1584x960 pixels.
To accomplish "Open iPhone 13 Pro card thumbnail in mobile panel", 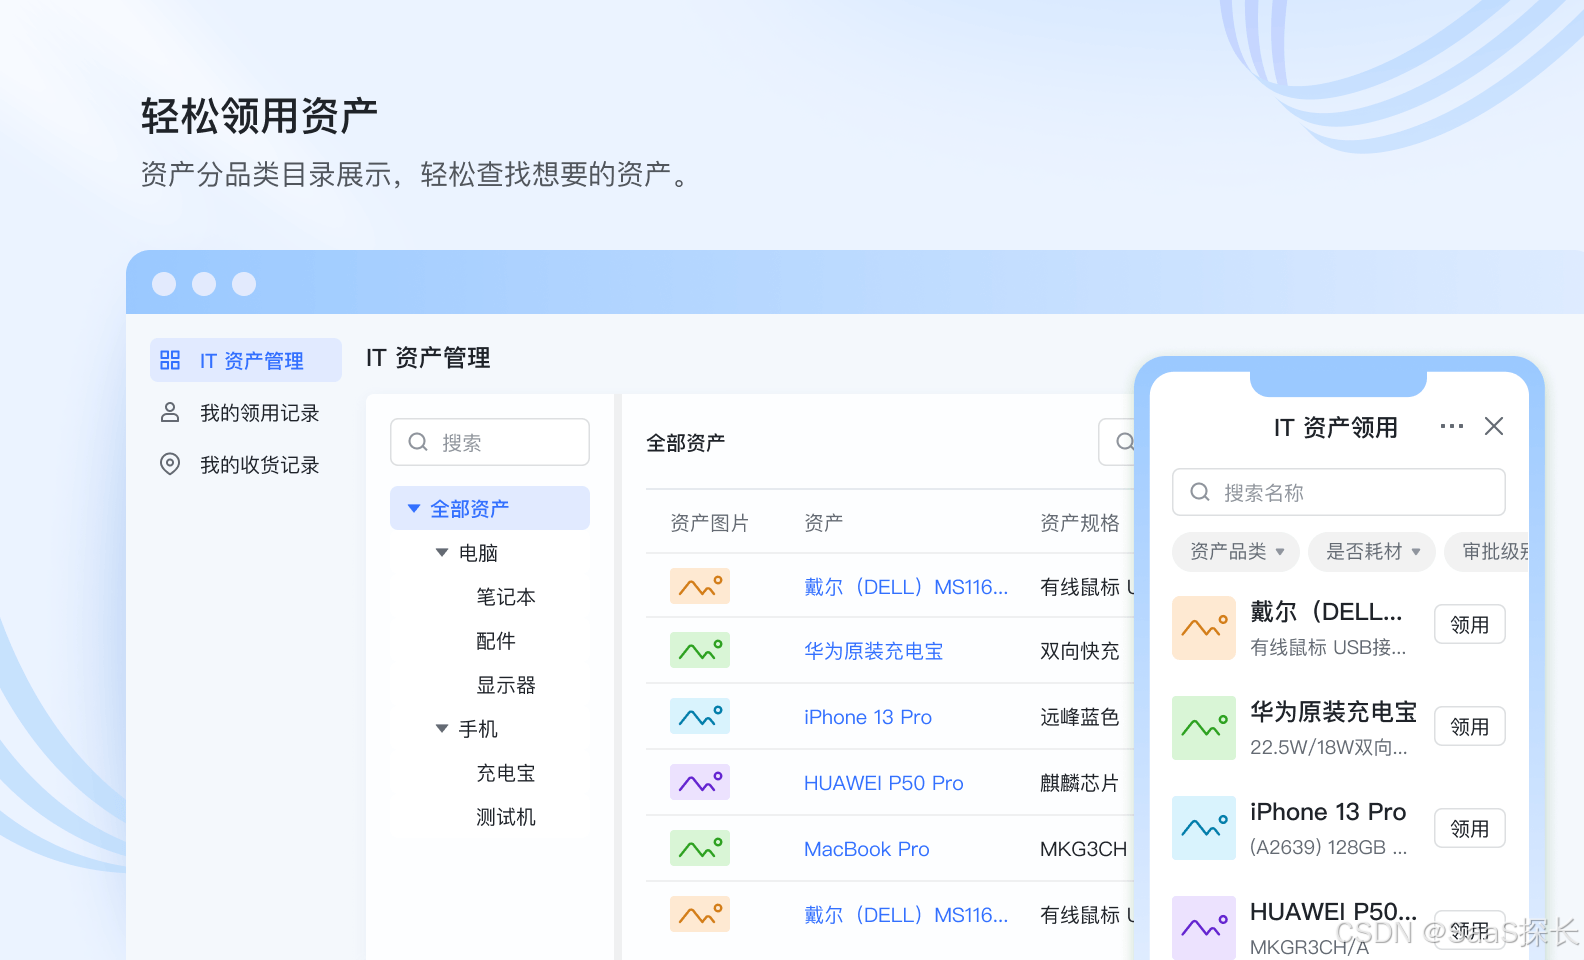I will tap(1204, 828).
